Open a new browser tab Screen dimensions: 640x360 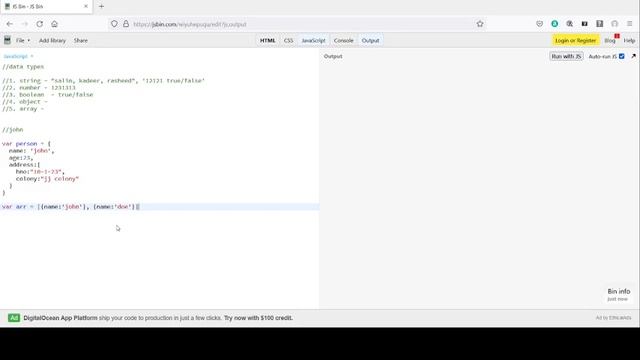(101, 6)
